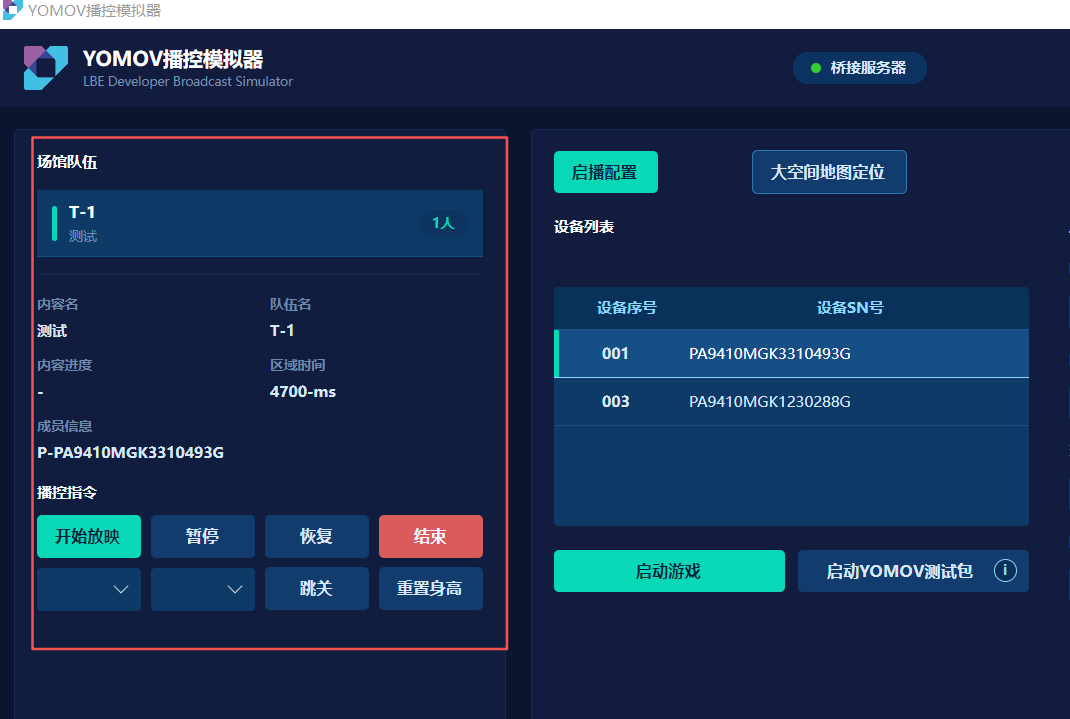The height and width of the screenshot is (719, 1070).
Task: Click the 重置身高 button
Action: [x=431, y=588]
